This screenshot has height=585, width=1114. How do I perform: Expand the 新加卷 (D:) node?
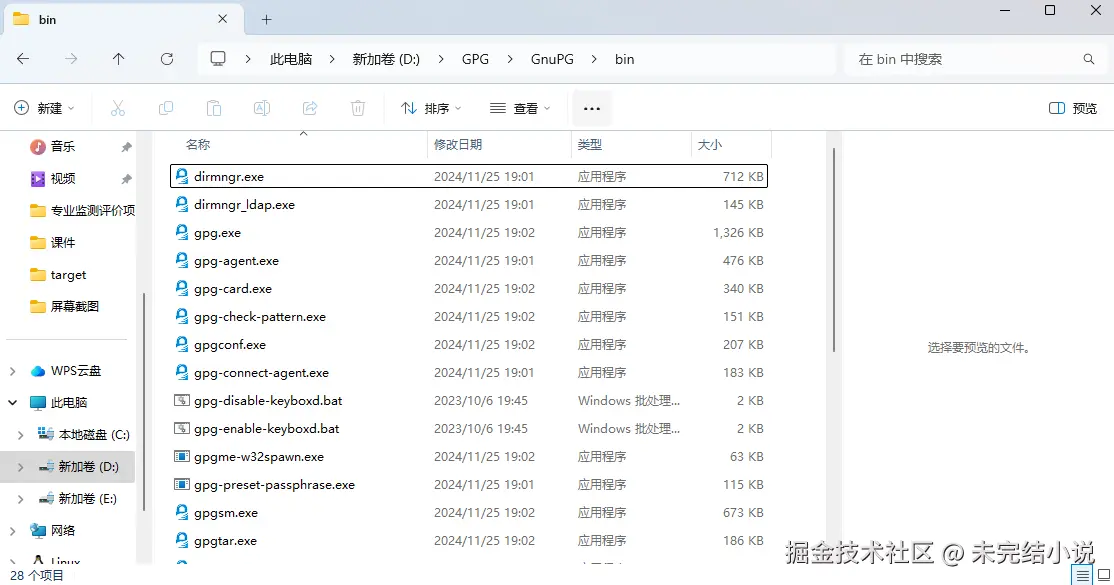(x=21, y=467)
